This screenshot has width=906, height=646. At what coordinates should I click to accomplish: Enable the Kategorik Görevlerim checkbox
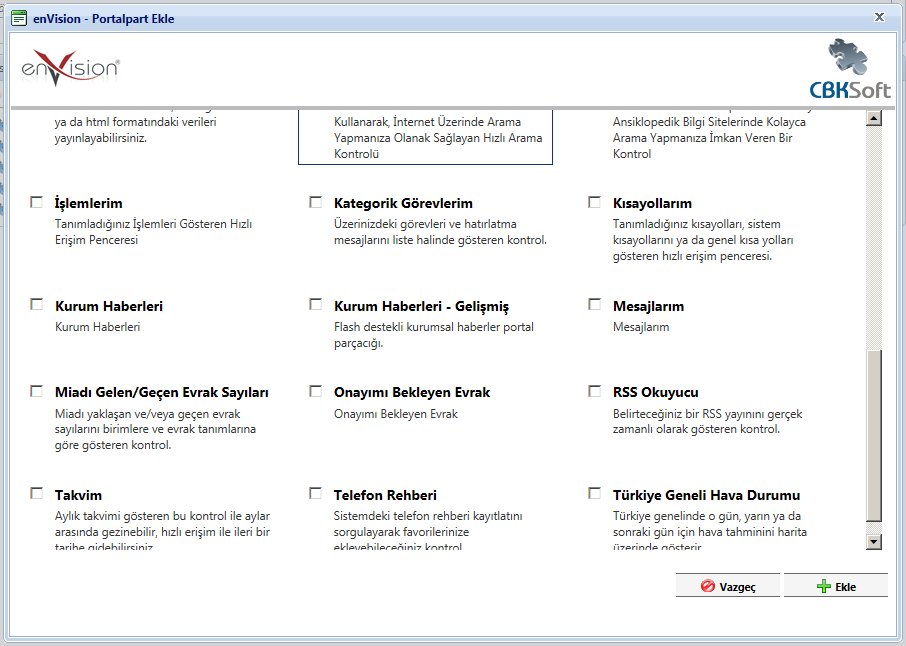pyautogui.click(x=315, y=202)
